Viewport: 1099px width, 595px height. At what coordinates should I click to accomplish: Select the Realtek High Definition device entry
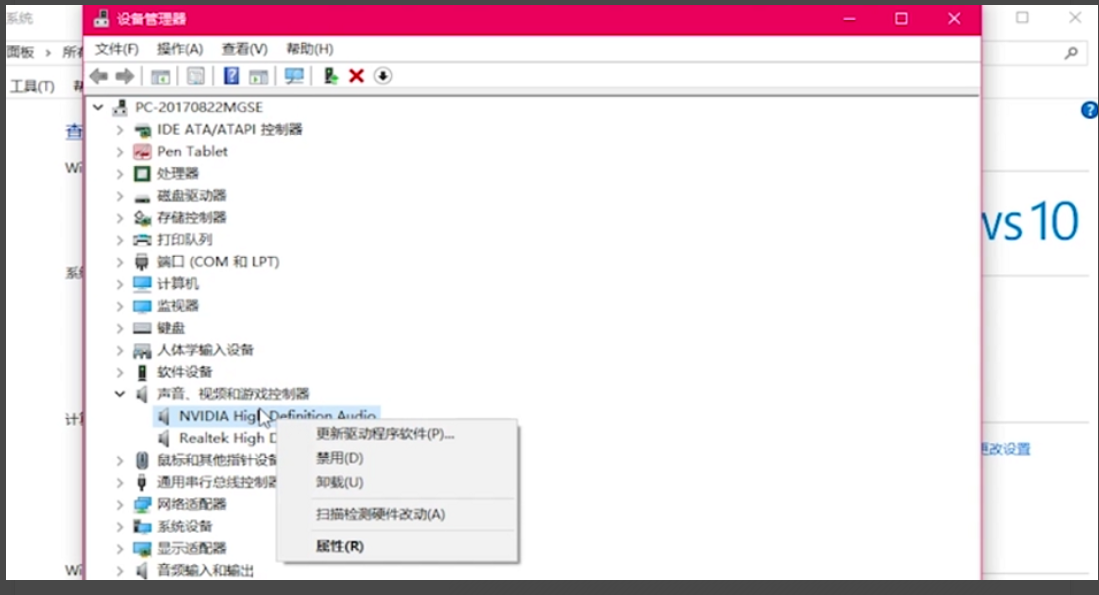pos(228,438)
